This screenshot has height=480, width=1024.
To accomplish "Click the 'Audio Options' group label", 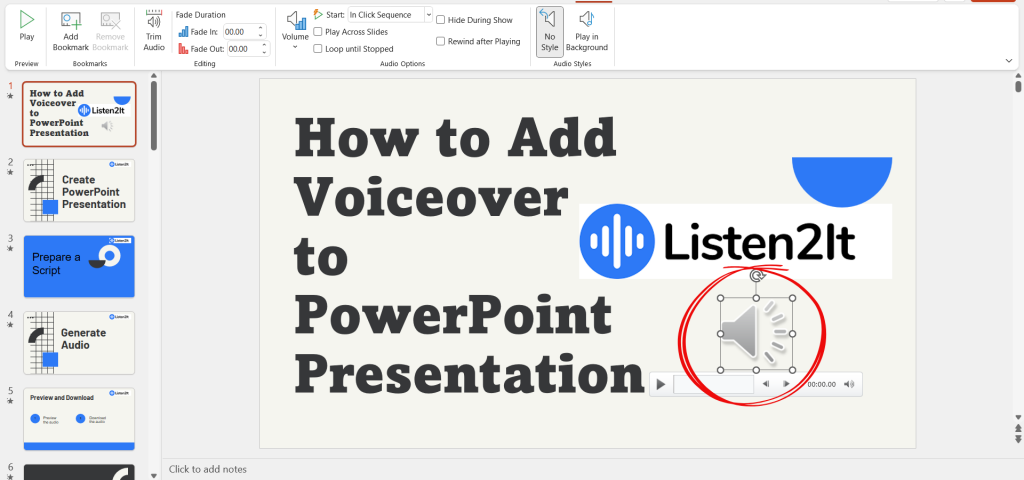I will click(x=402, y=64).
